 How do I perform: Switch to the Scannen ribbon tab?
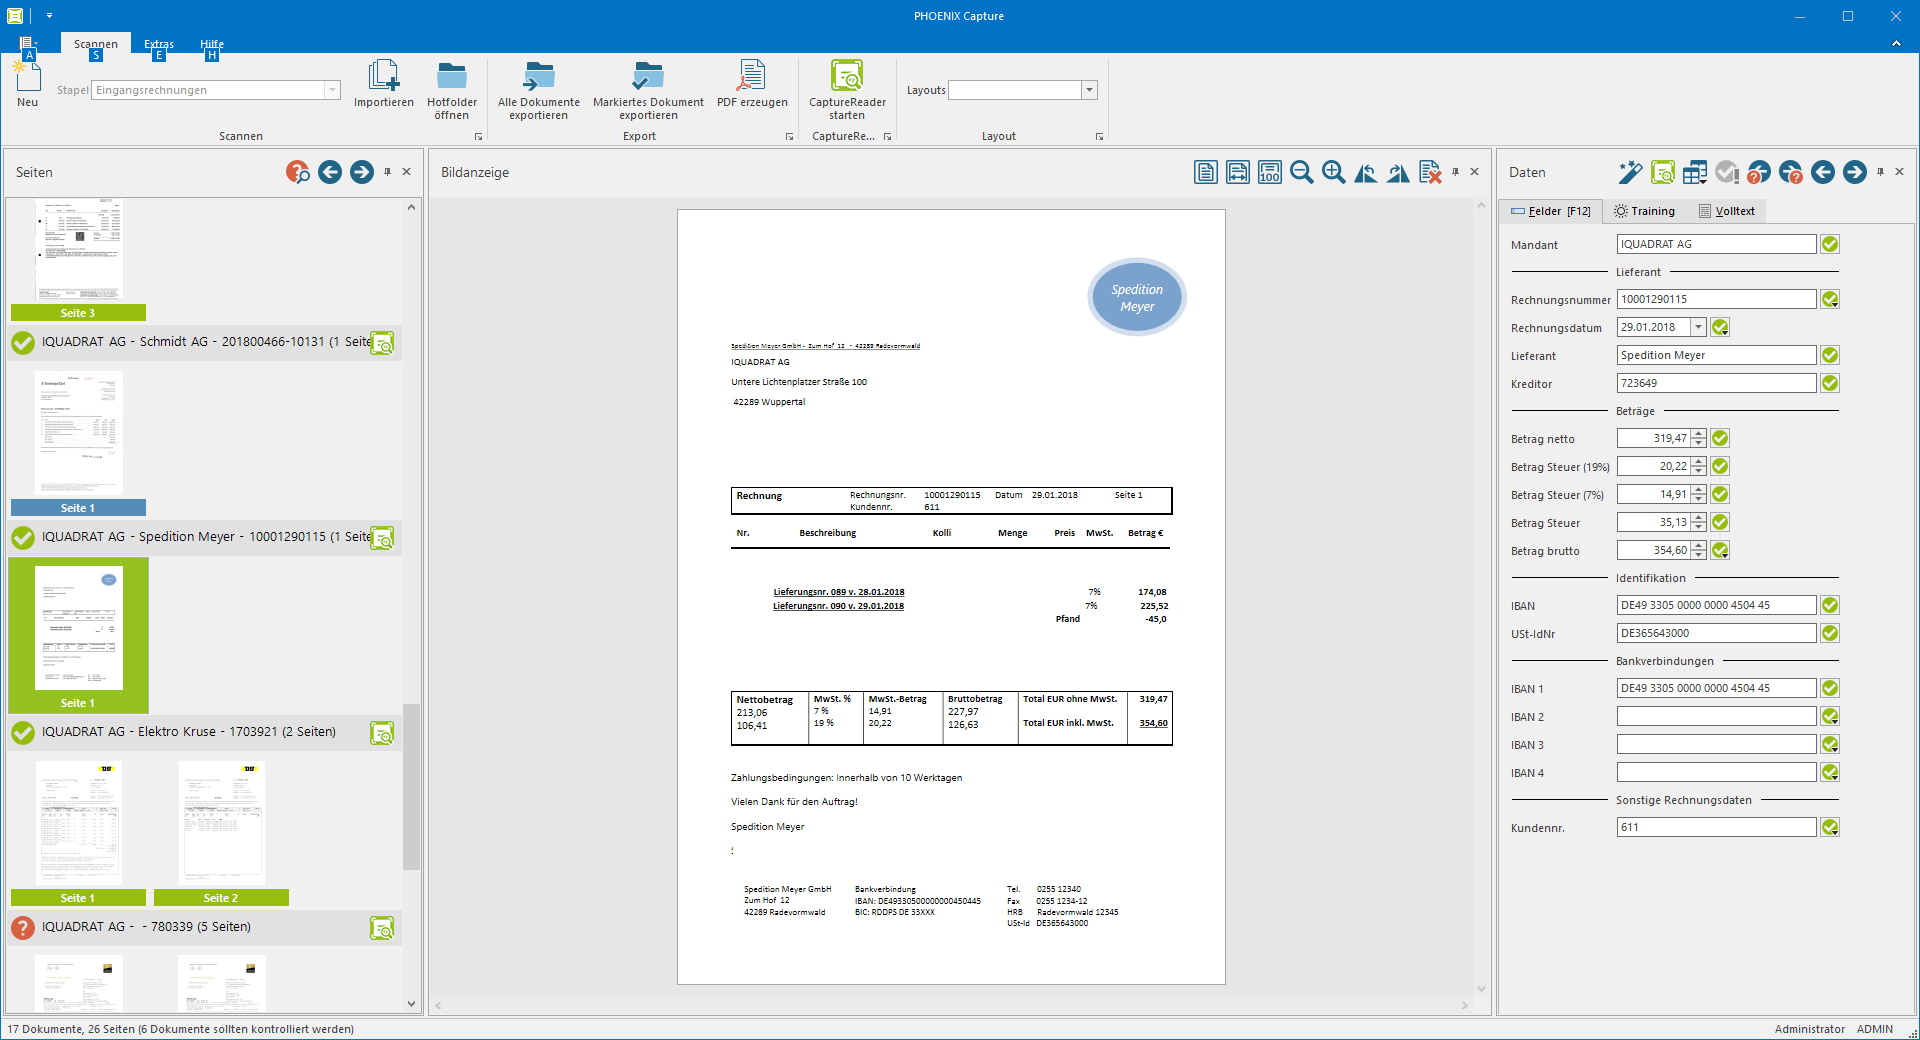[x=96, y=44]
